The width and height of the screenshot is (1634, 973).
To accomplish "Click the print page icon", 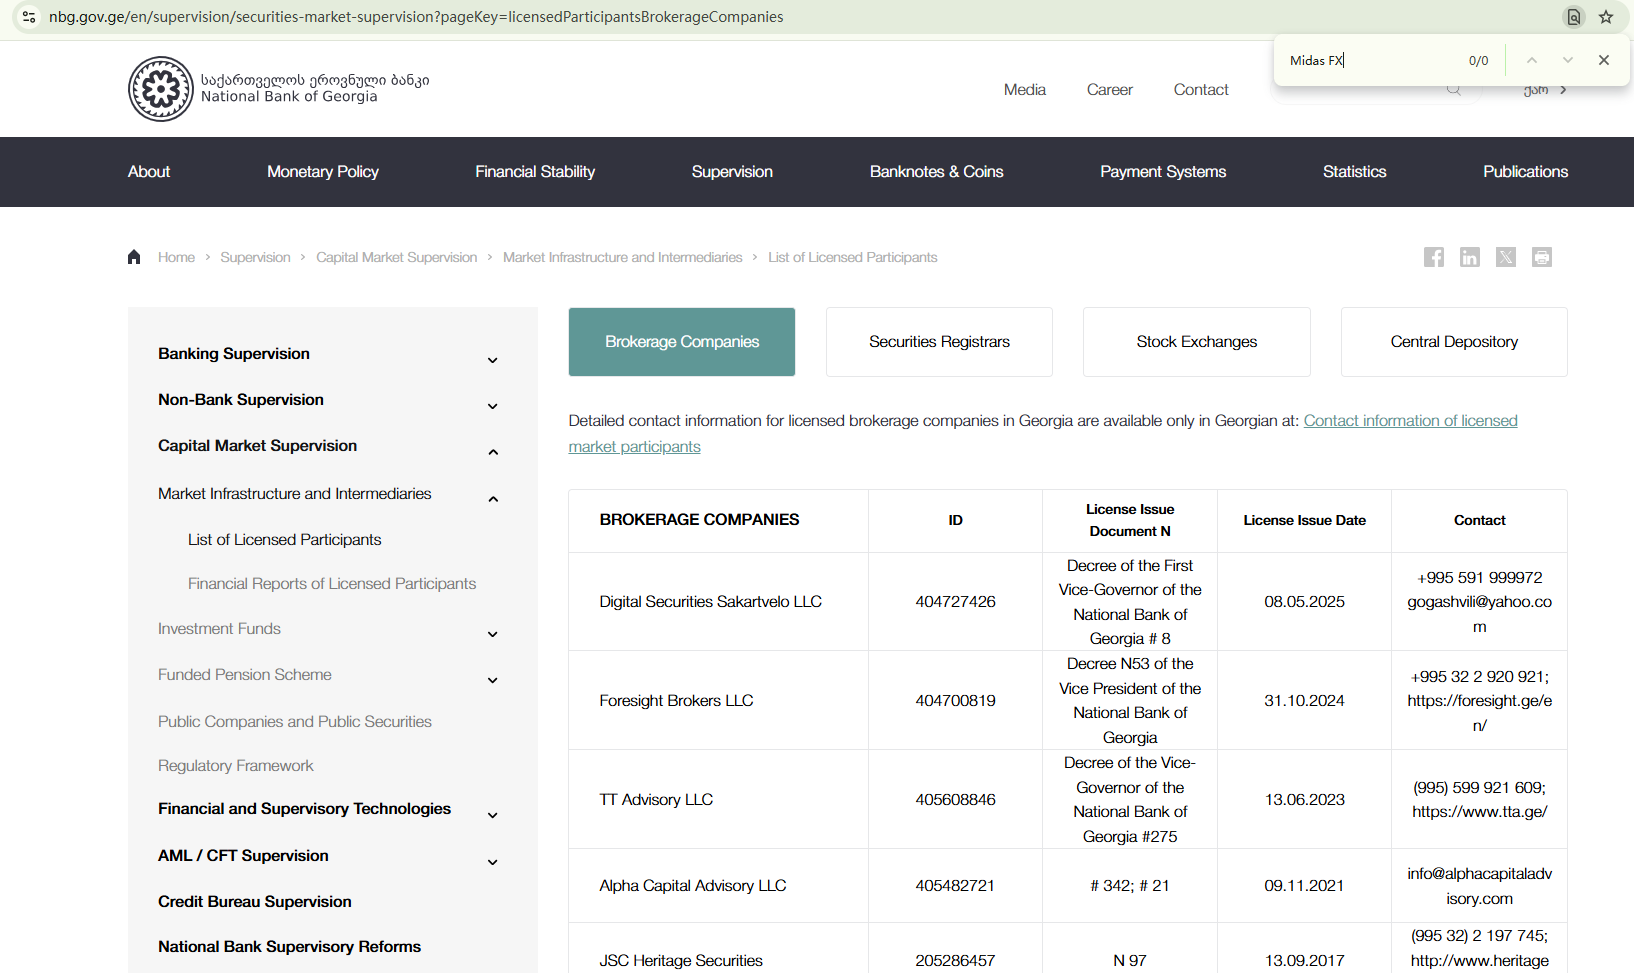I will pyautogui.click(x=1541, y=257).
